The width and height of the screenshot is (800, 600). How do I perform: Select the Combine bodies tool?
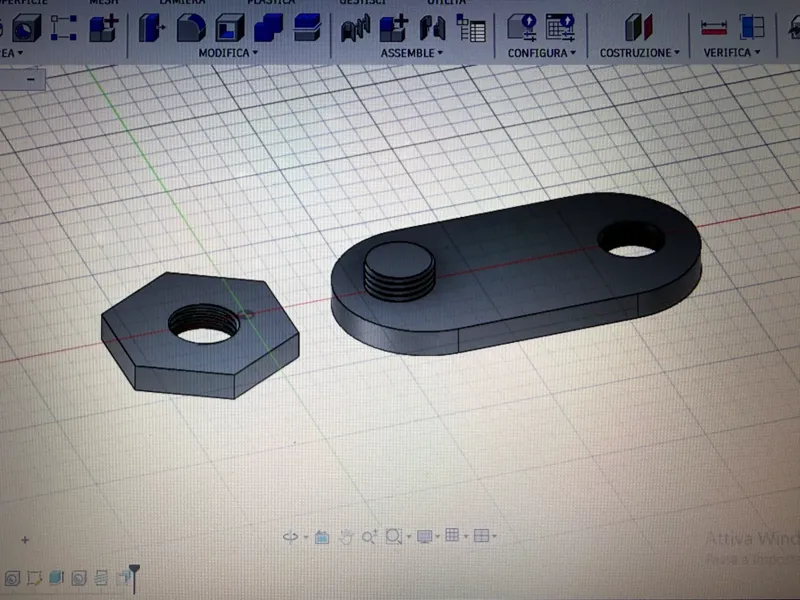(x=268, y=28)
